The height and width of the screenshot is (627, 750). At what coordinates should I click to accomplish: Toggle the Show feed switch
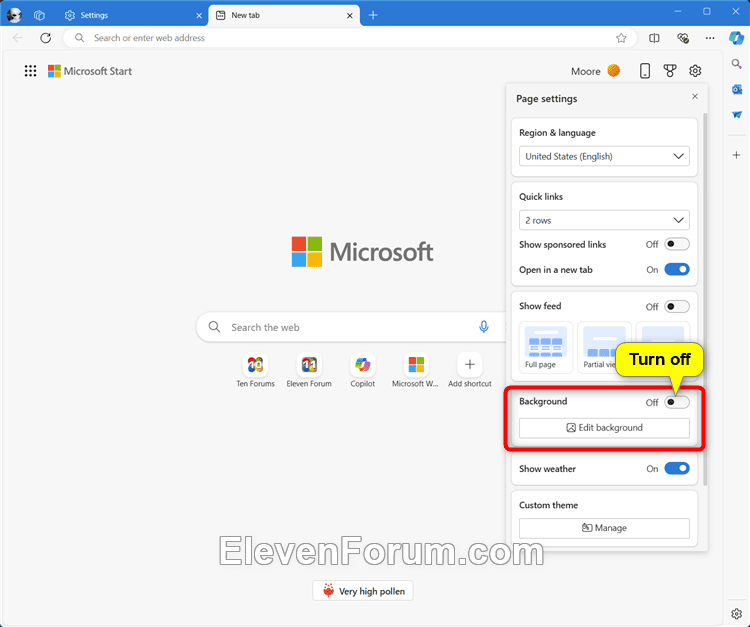pyautogui.click(x=677, y=307)
